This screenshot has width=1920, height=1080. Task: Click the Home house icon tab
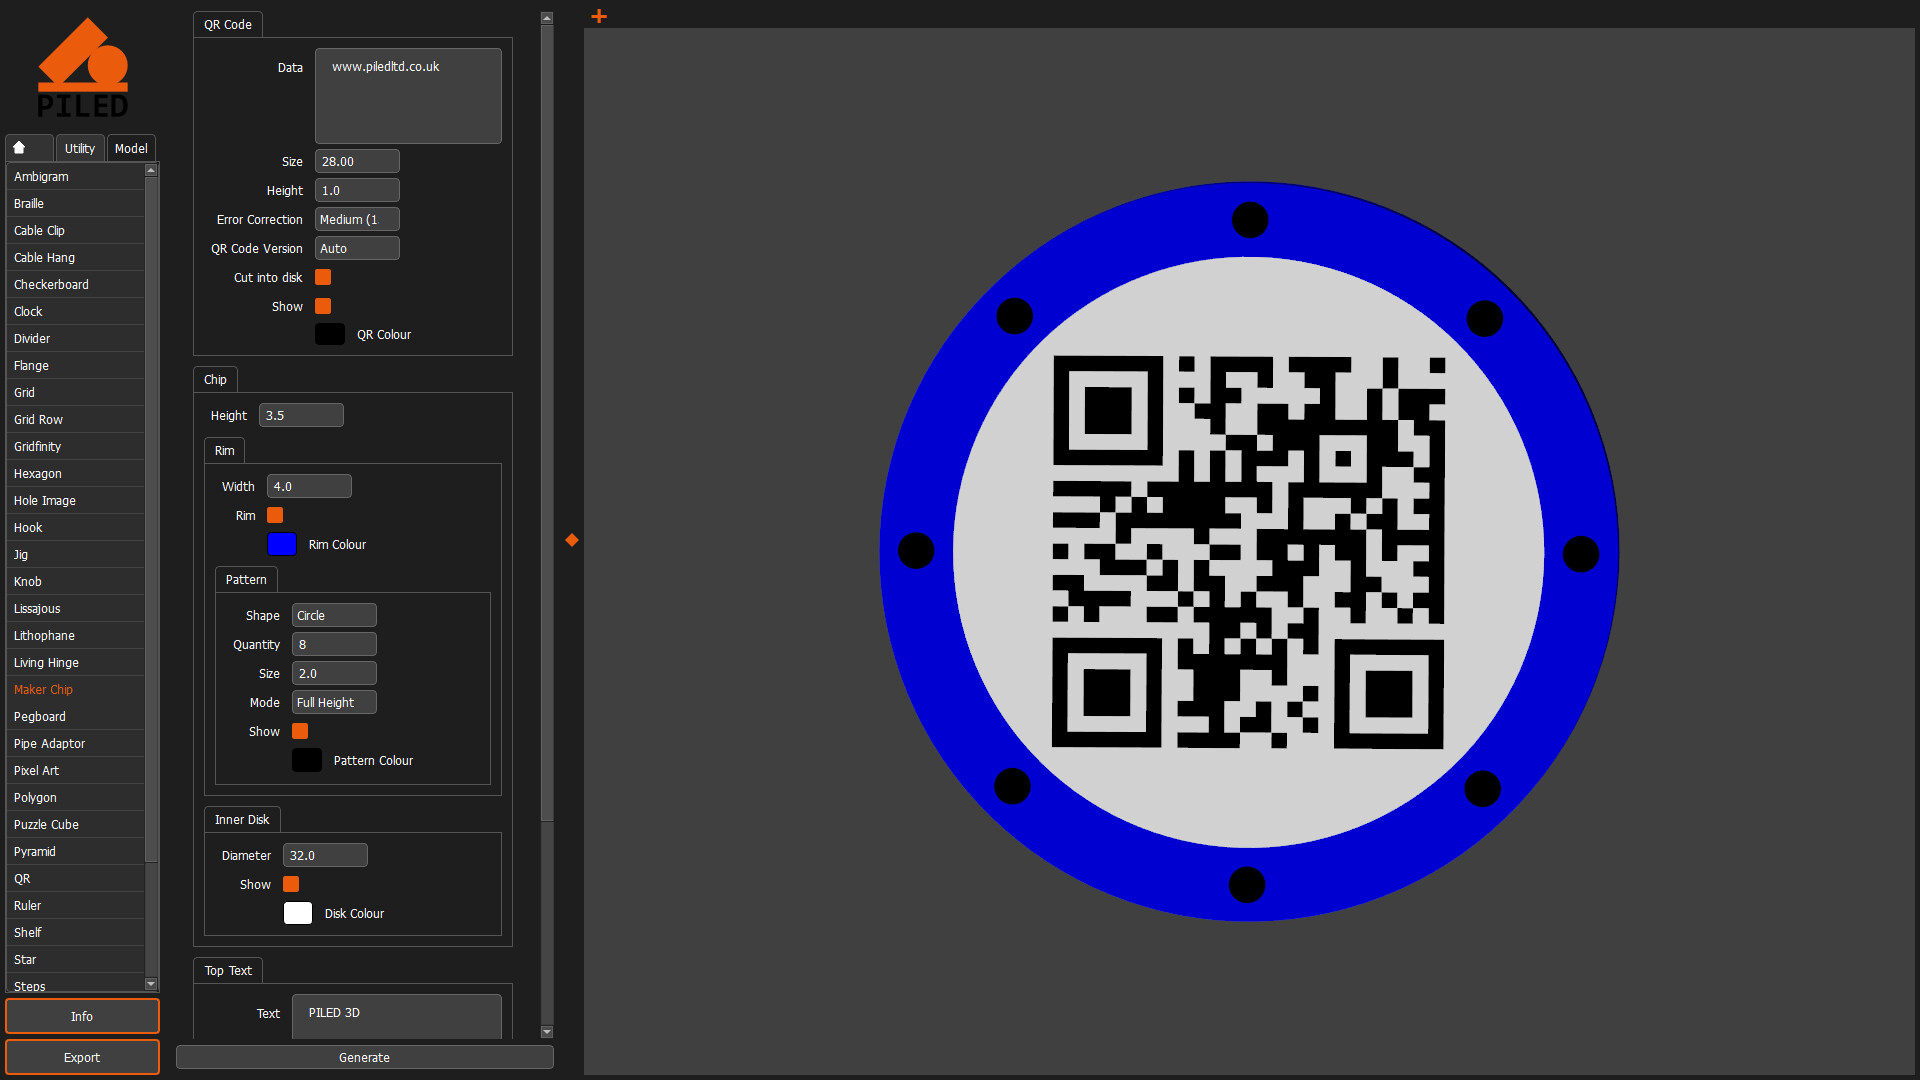[x=28, y=147]
